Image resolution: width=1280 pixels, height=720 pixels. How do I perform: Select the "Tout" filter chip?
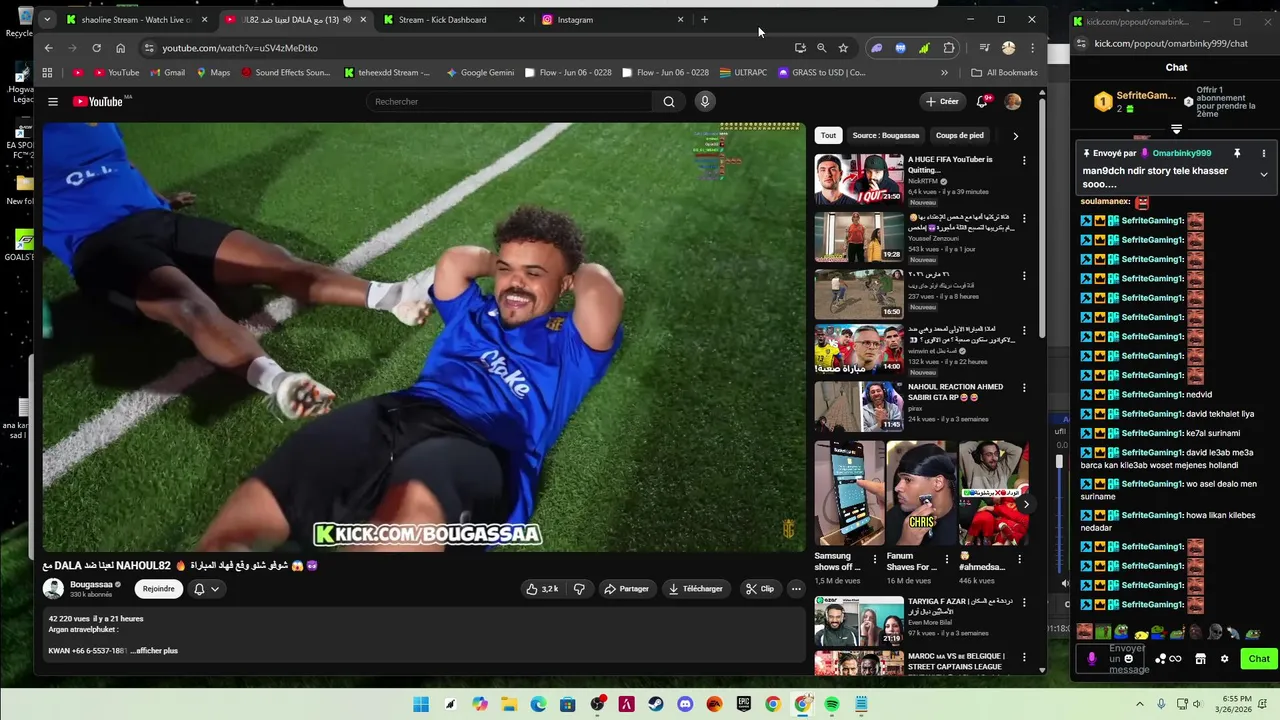pyautogui.click(x=828, y=135)
